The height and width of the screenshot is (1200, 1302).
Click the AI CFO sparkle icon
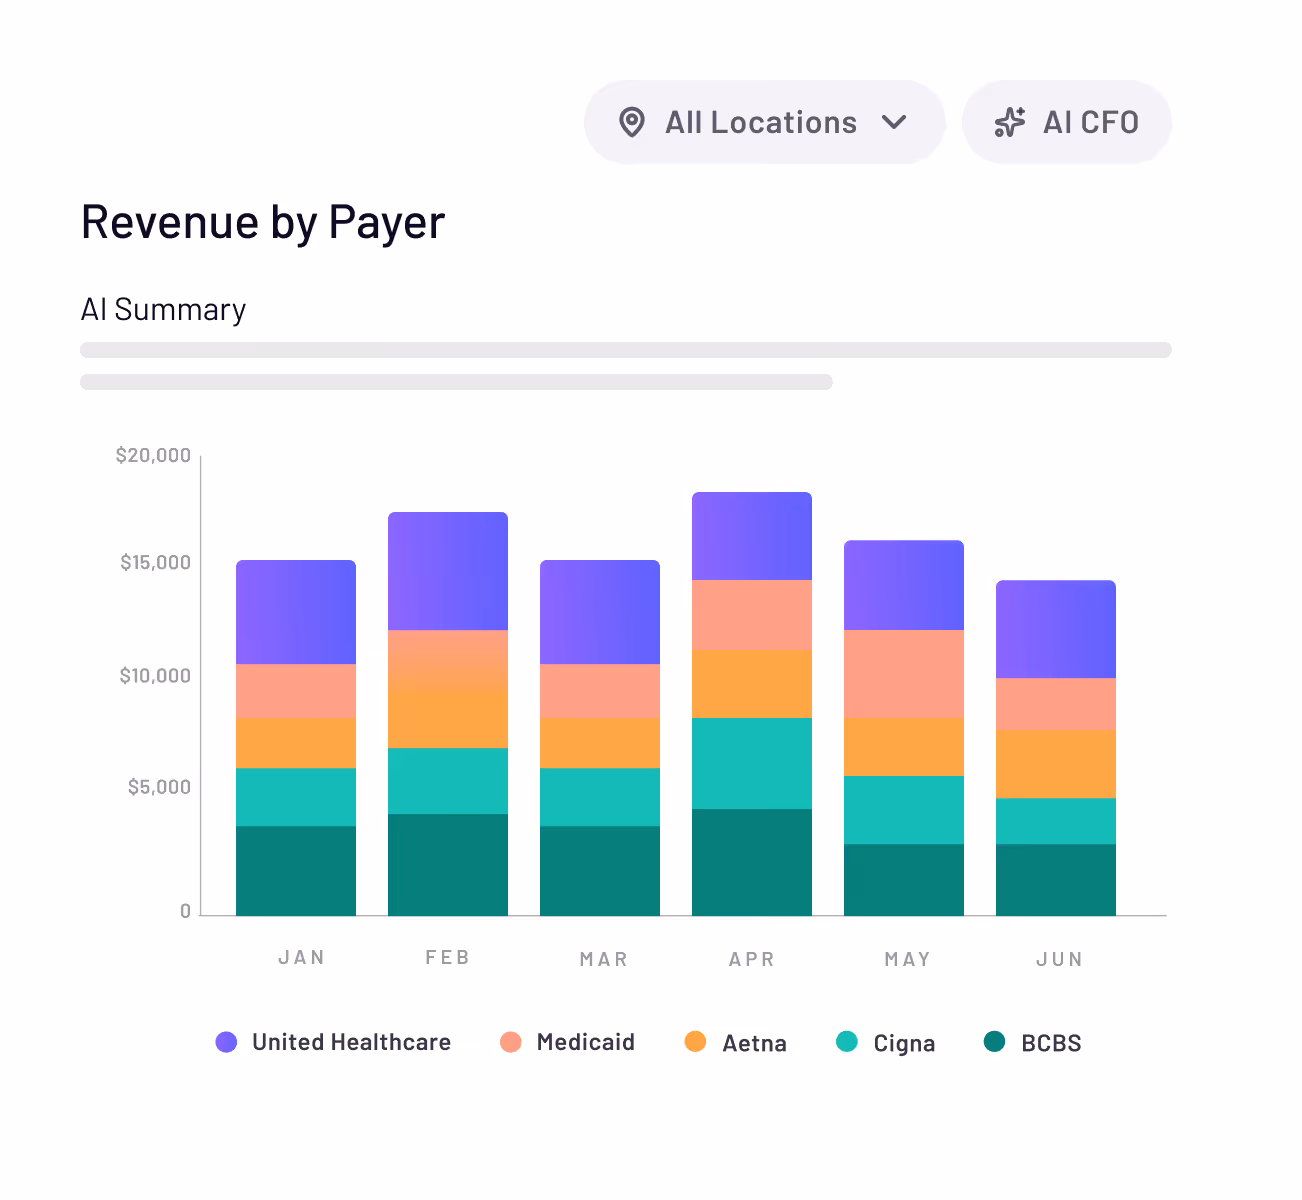pos(1010,122)
